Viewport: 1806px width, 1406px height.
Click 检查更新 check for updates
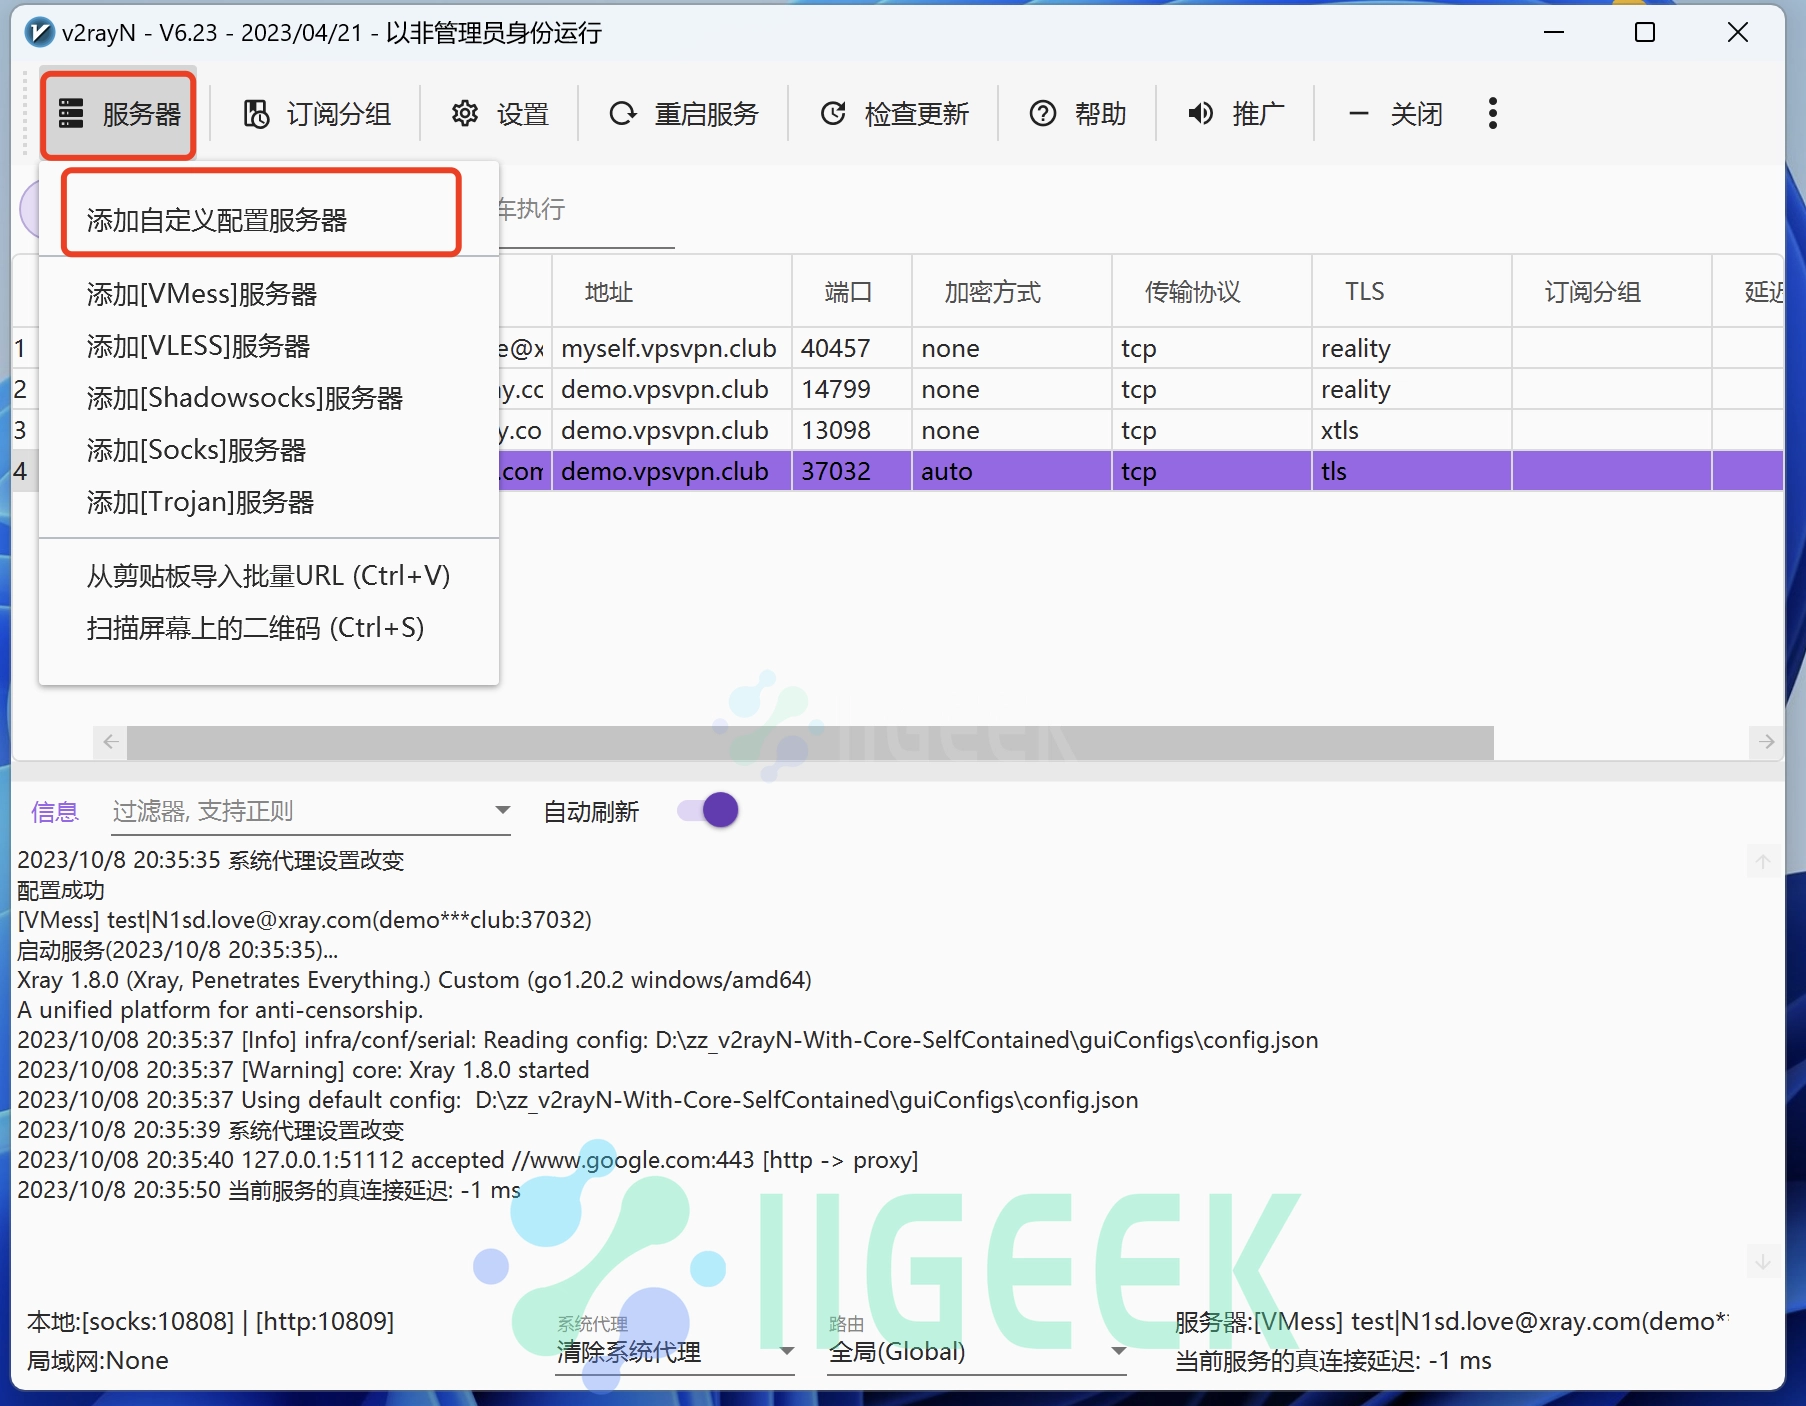(894, 114)
